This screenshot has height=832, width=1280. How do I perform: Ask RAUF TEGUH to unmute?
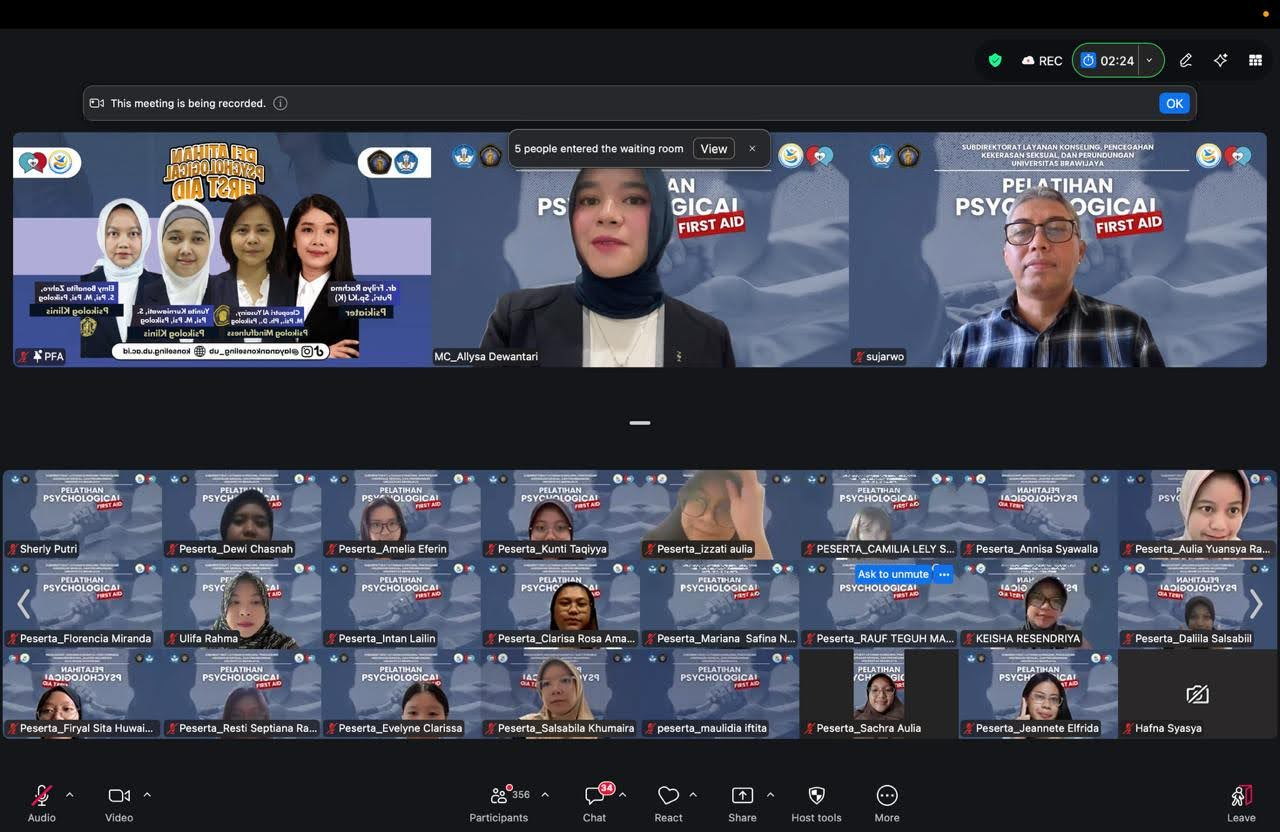coord(893,574)
